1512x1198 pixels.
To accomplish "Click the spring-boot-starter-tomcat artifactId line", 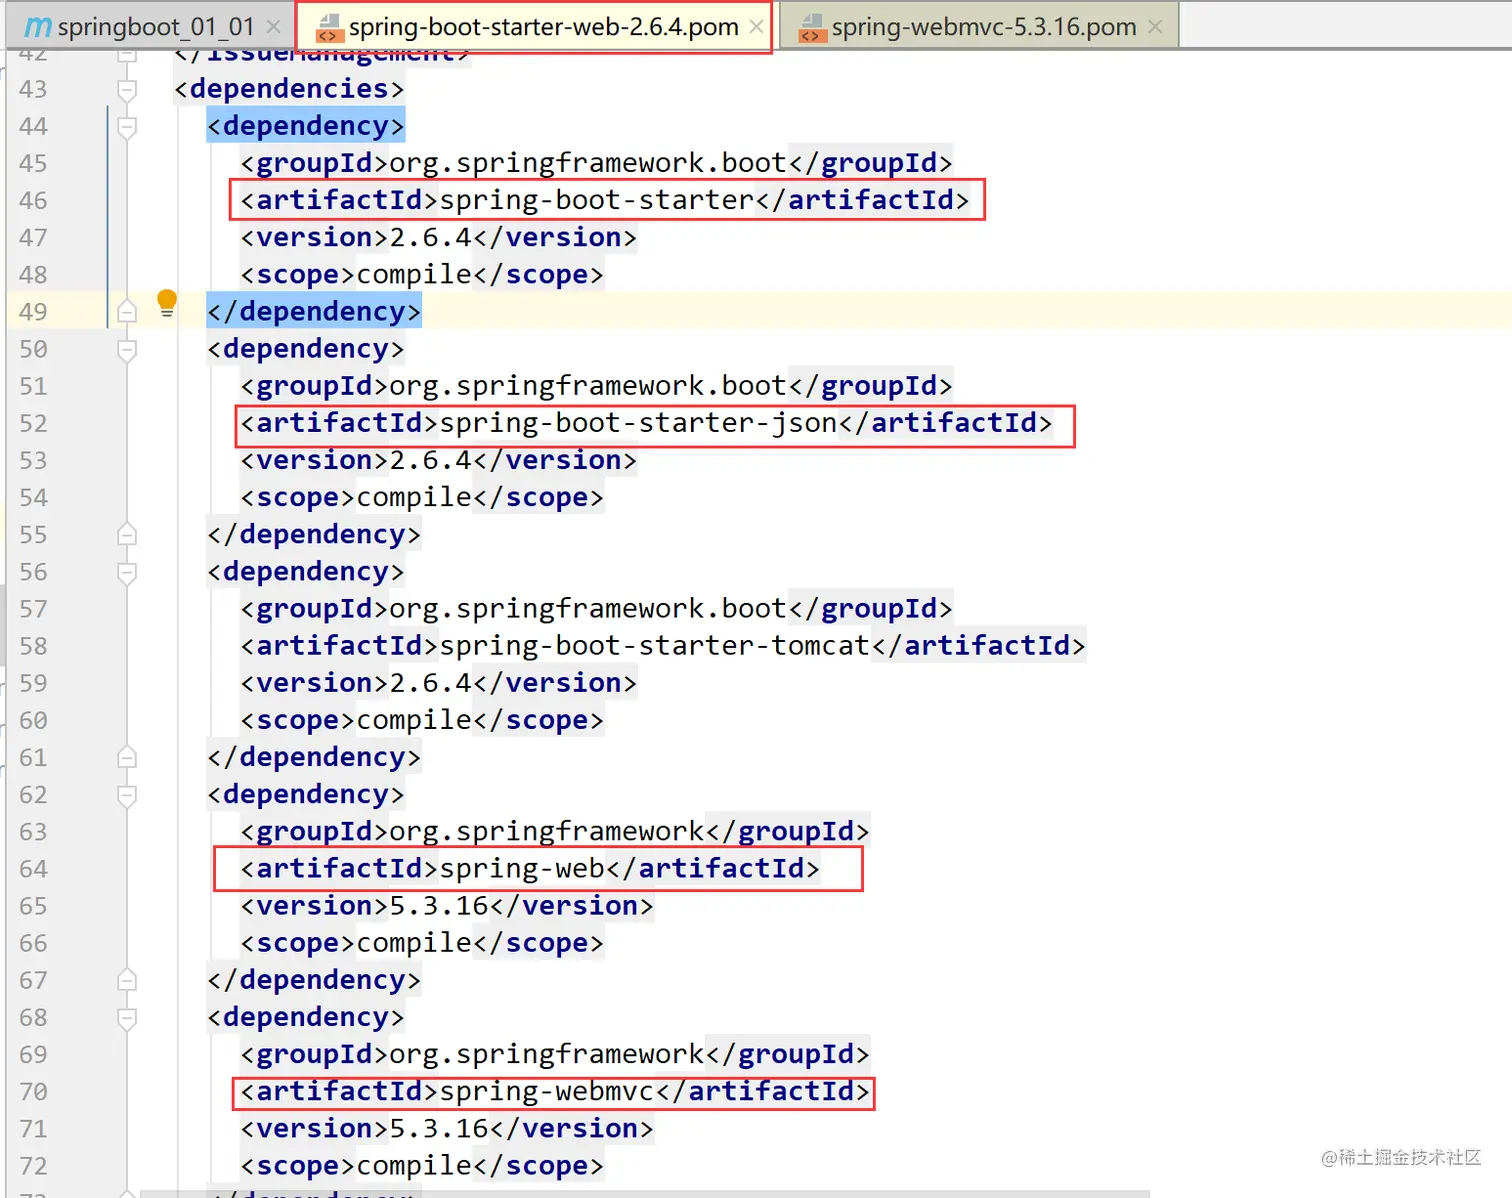I will tap(663, 646).
